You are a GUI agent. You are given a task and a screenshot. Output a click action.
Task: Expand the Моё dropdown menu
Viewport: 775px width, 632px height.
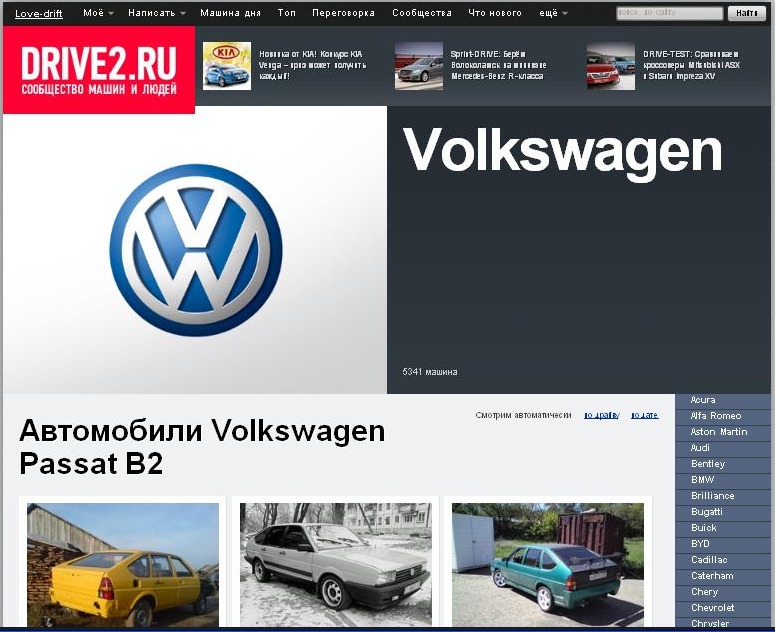pyautogui.click(x=98, y=13)
